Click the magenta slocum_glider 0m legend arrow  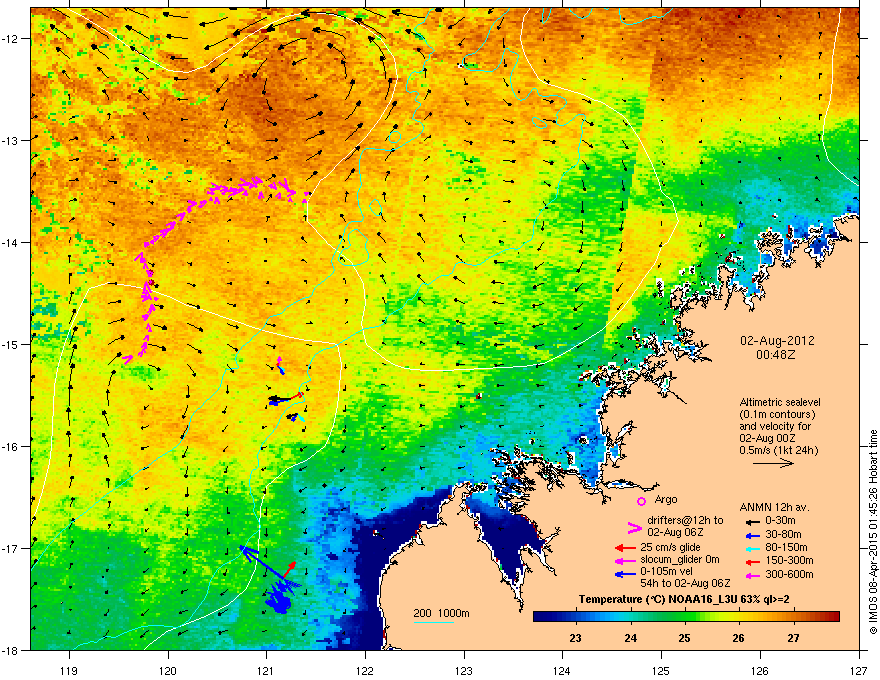pyautogui.click(x=625, y=560)
